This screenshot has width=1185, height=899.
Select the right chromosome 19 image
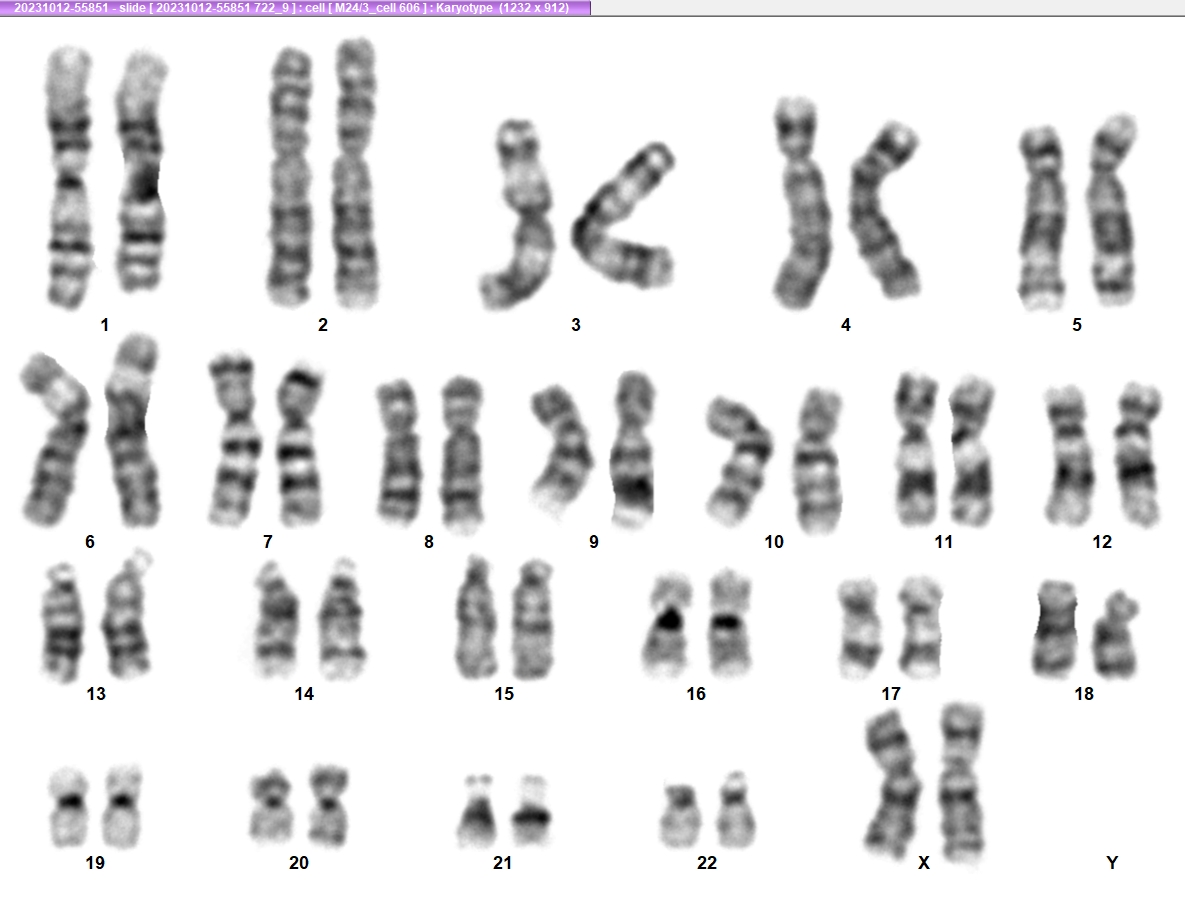tap(122, 807)
